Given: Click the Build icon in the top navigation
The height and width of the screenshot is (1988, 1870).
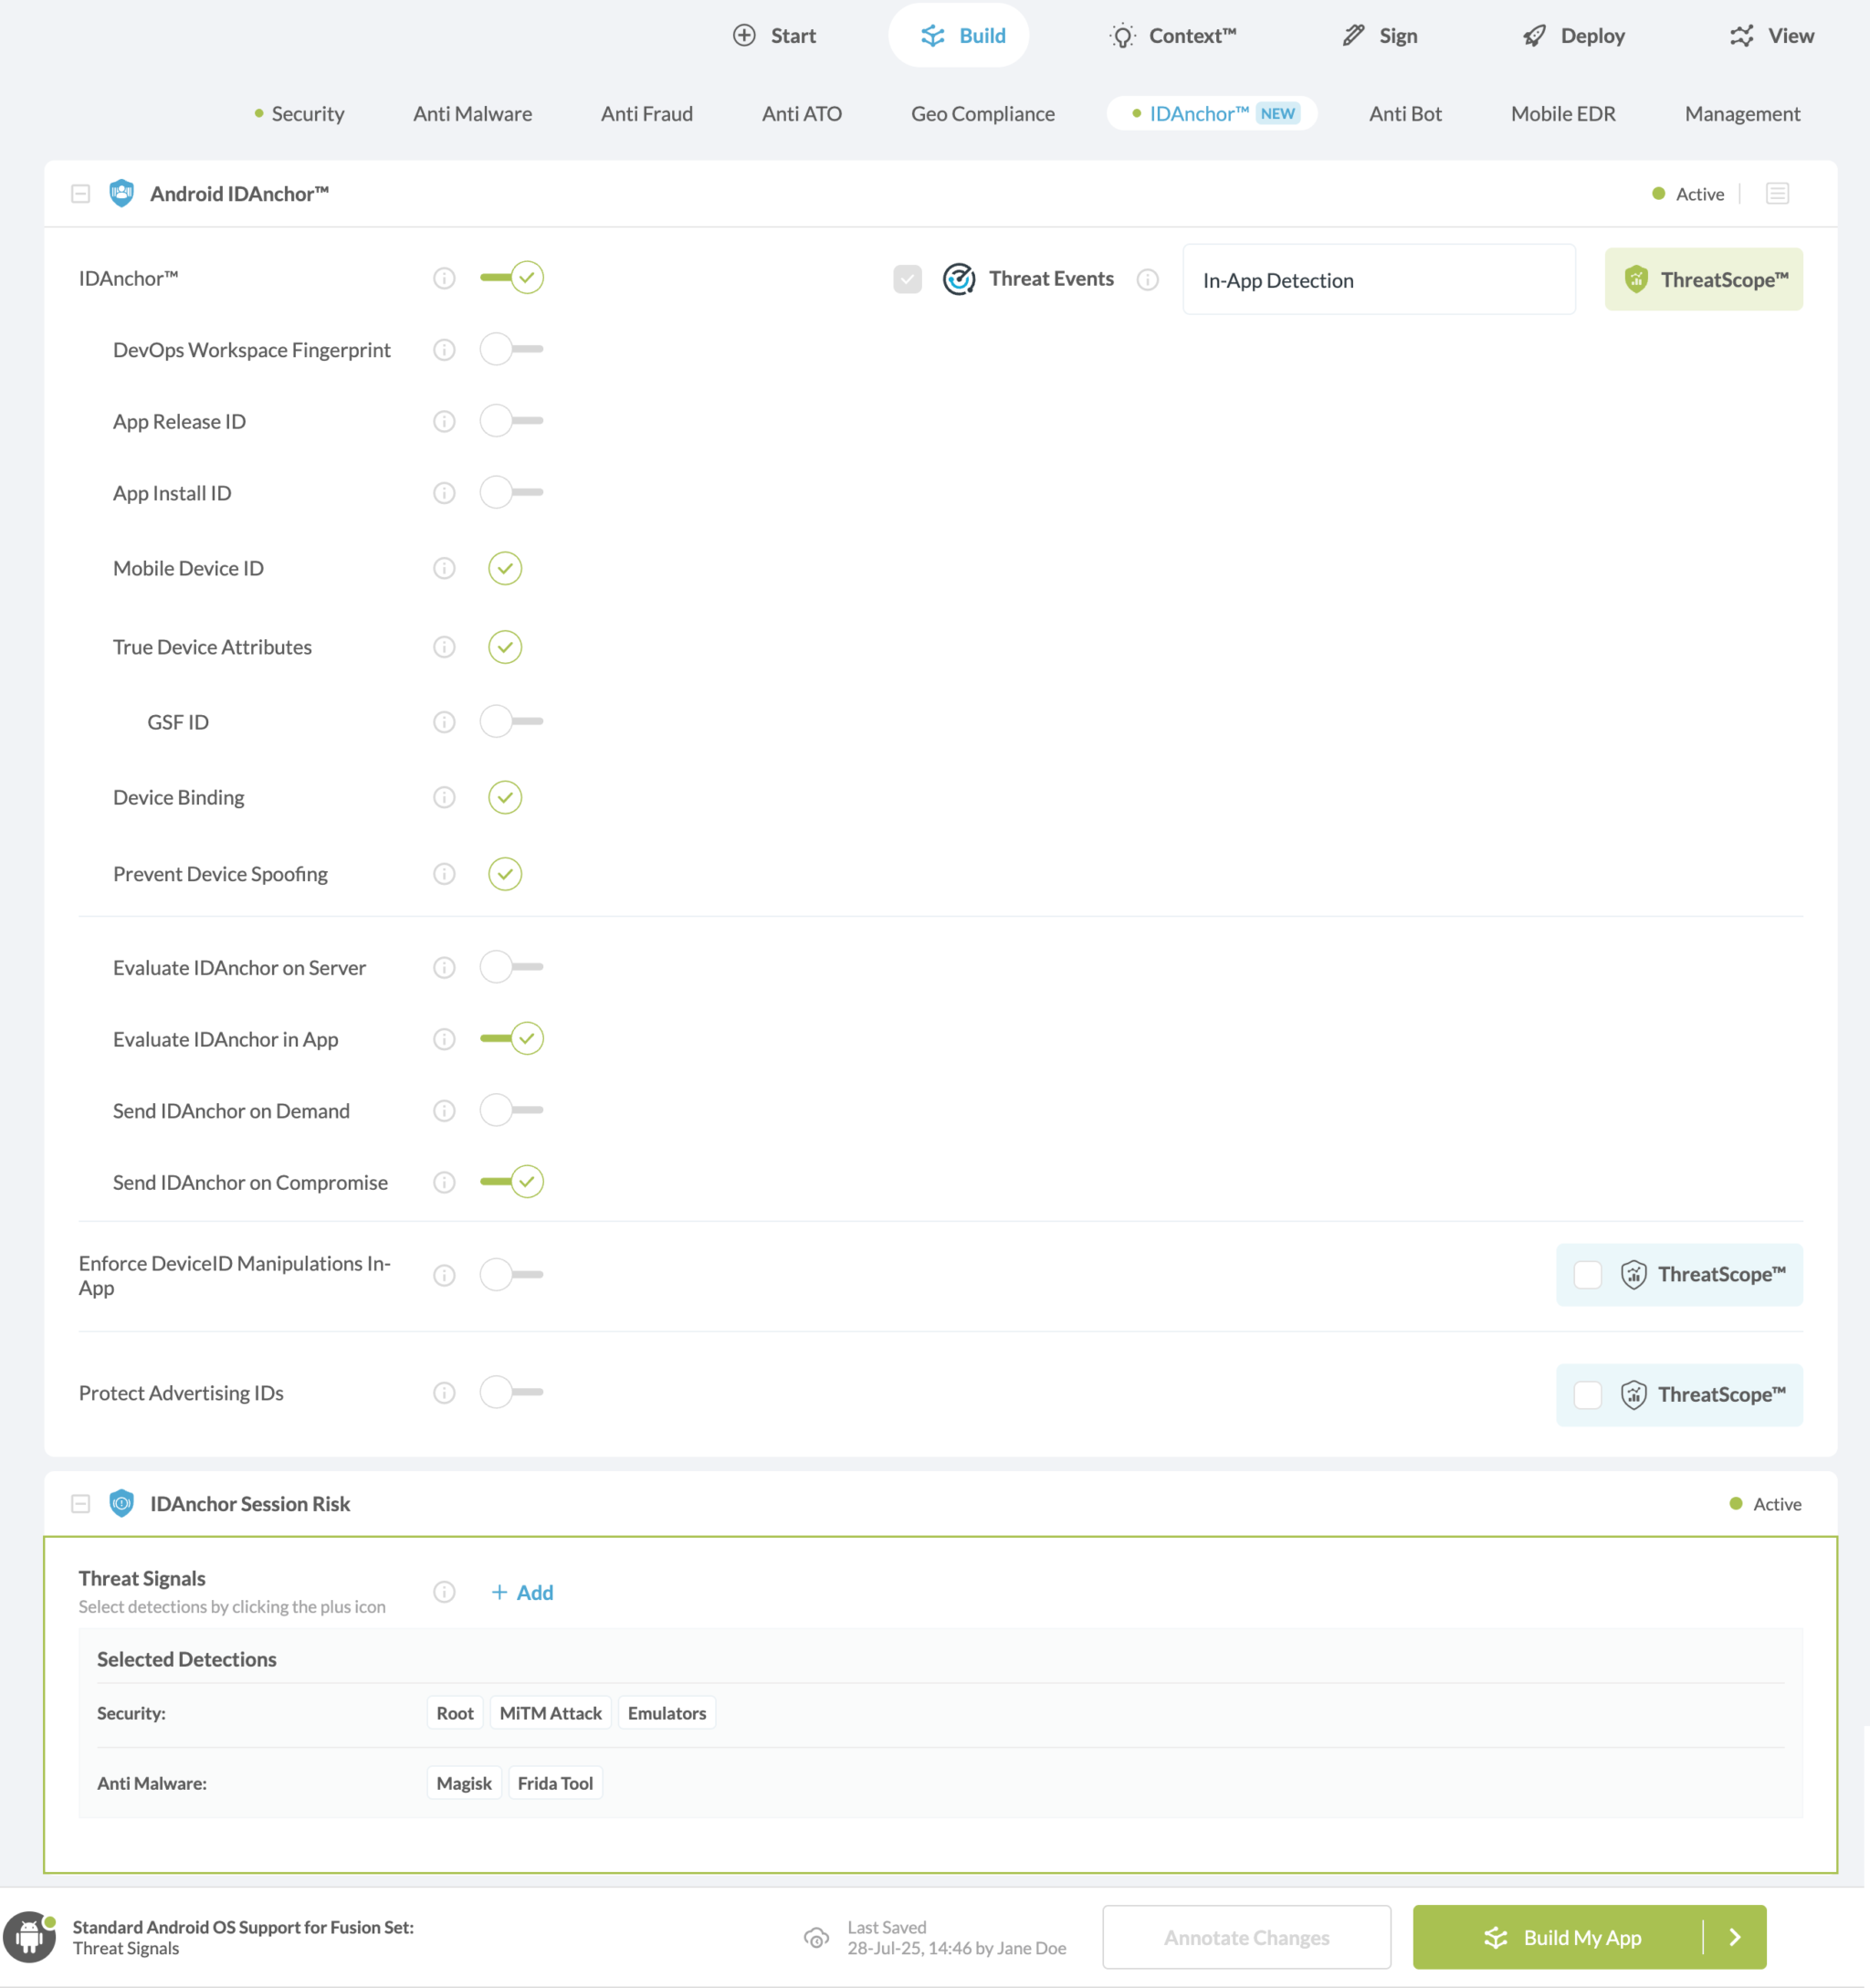Looking at the screenshot, I should (x=932, y=35).
